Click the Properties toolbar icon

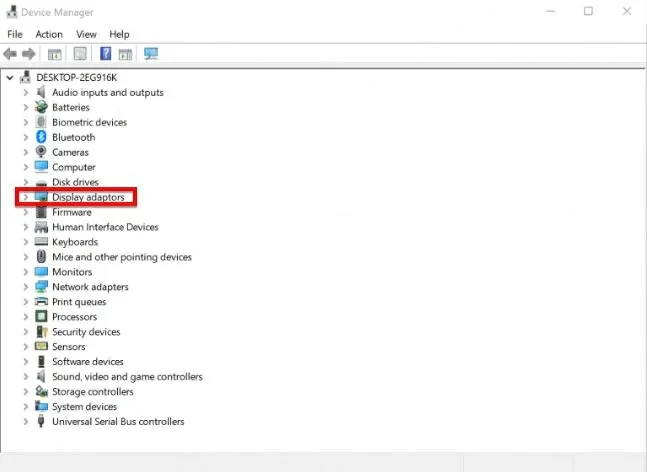coord(80,54)
